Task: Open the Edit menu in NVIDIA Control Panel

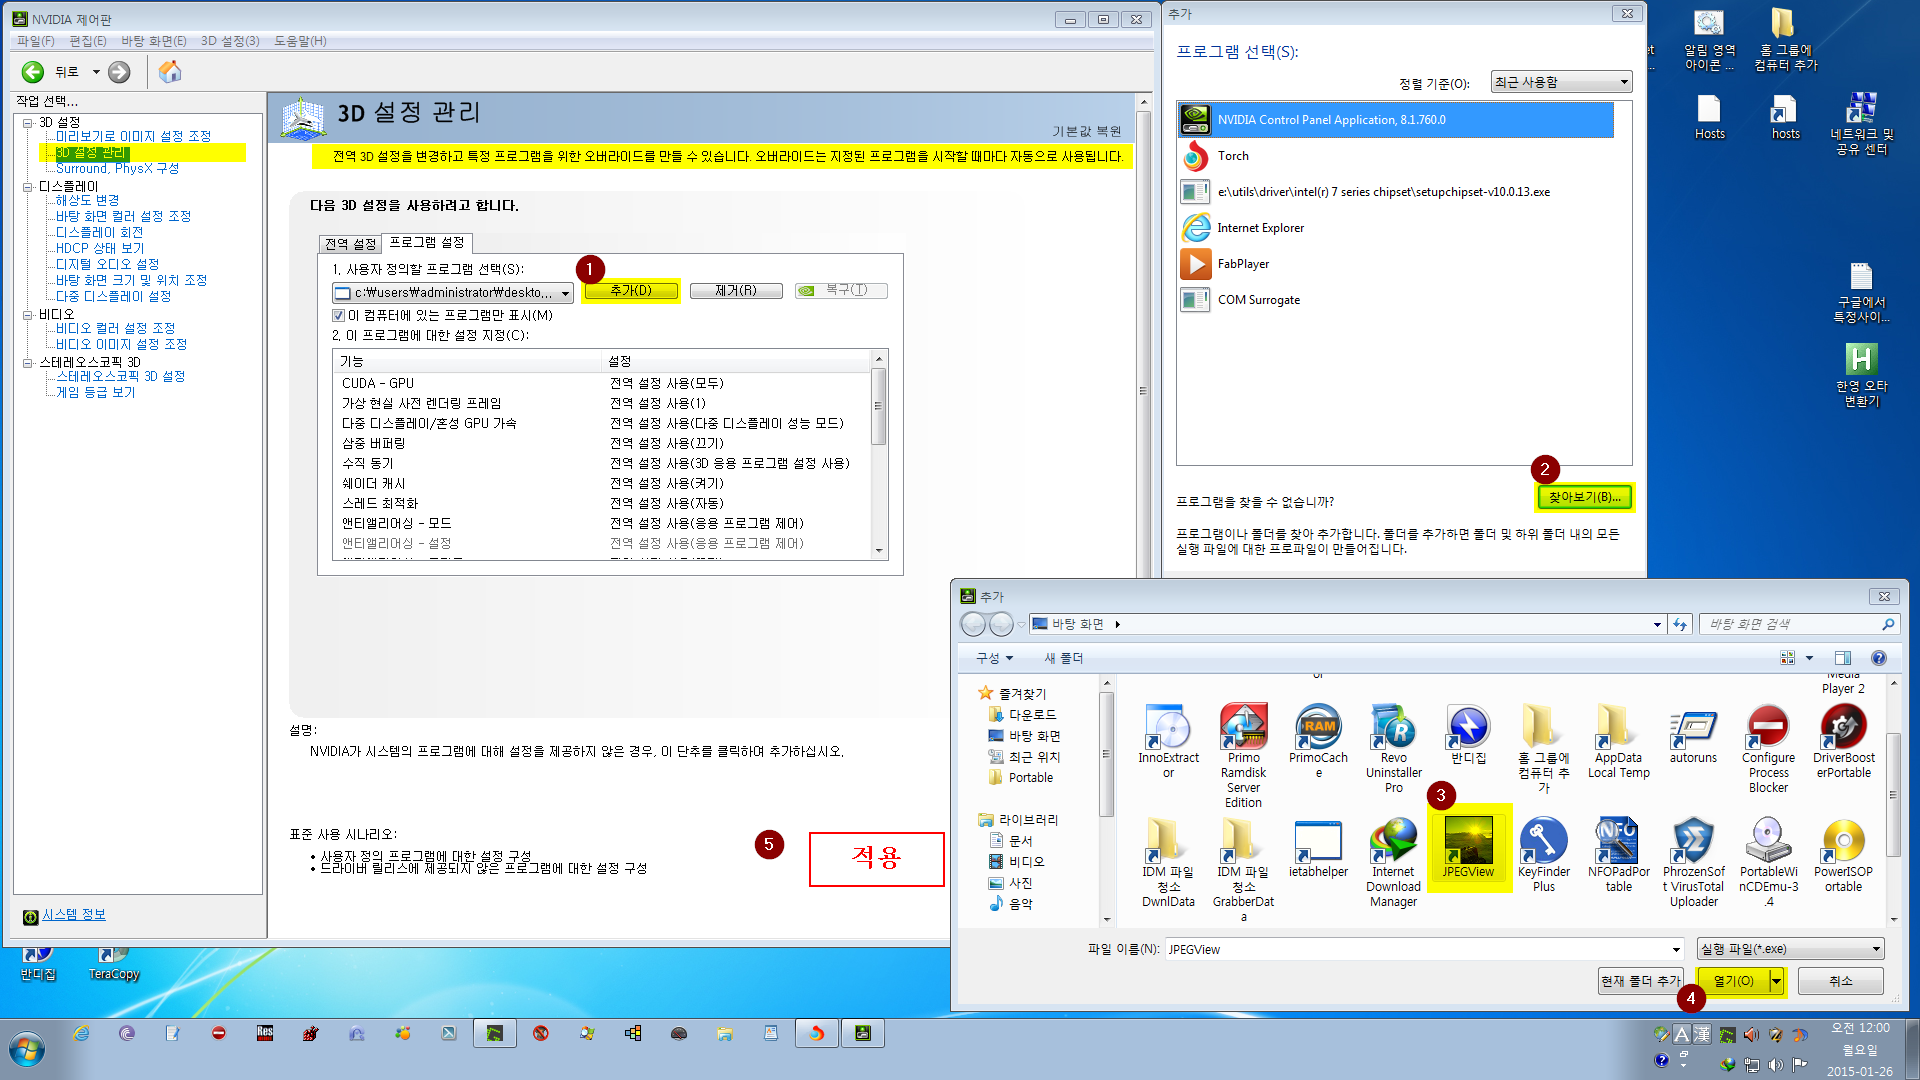Action: 87,41
